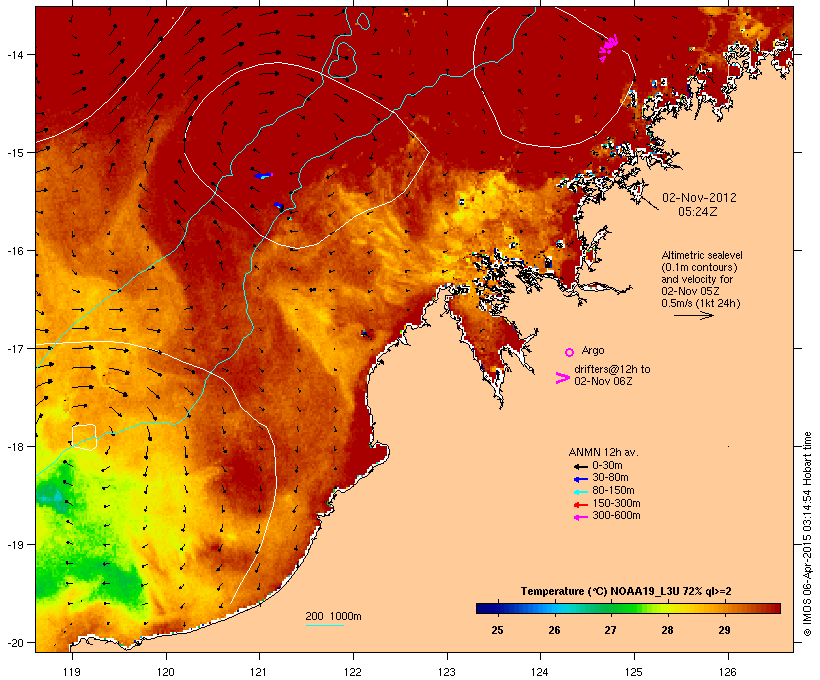Click the magenta drifters arrowhead legend symbol
Image resolution: width=820 pixels, height=680 pixels.
(562, 378)
